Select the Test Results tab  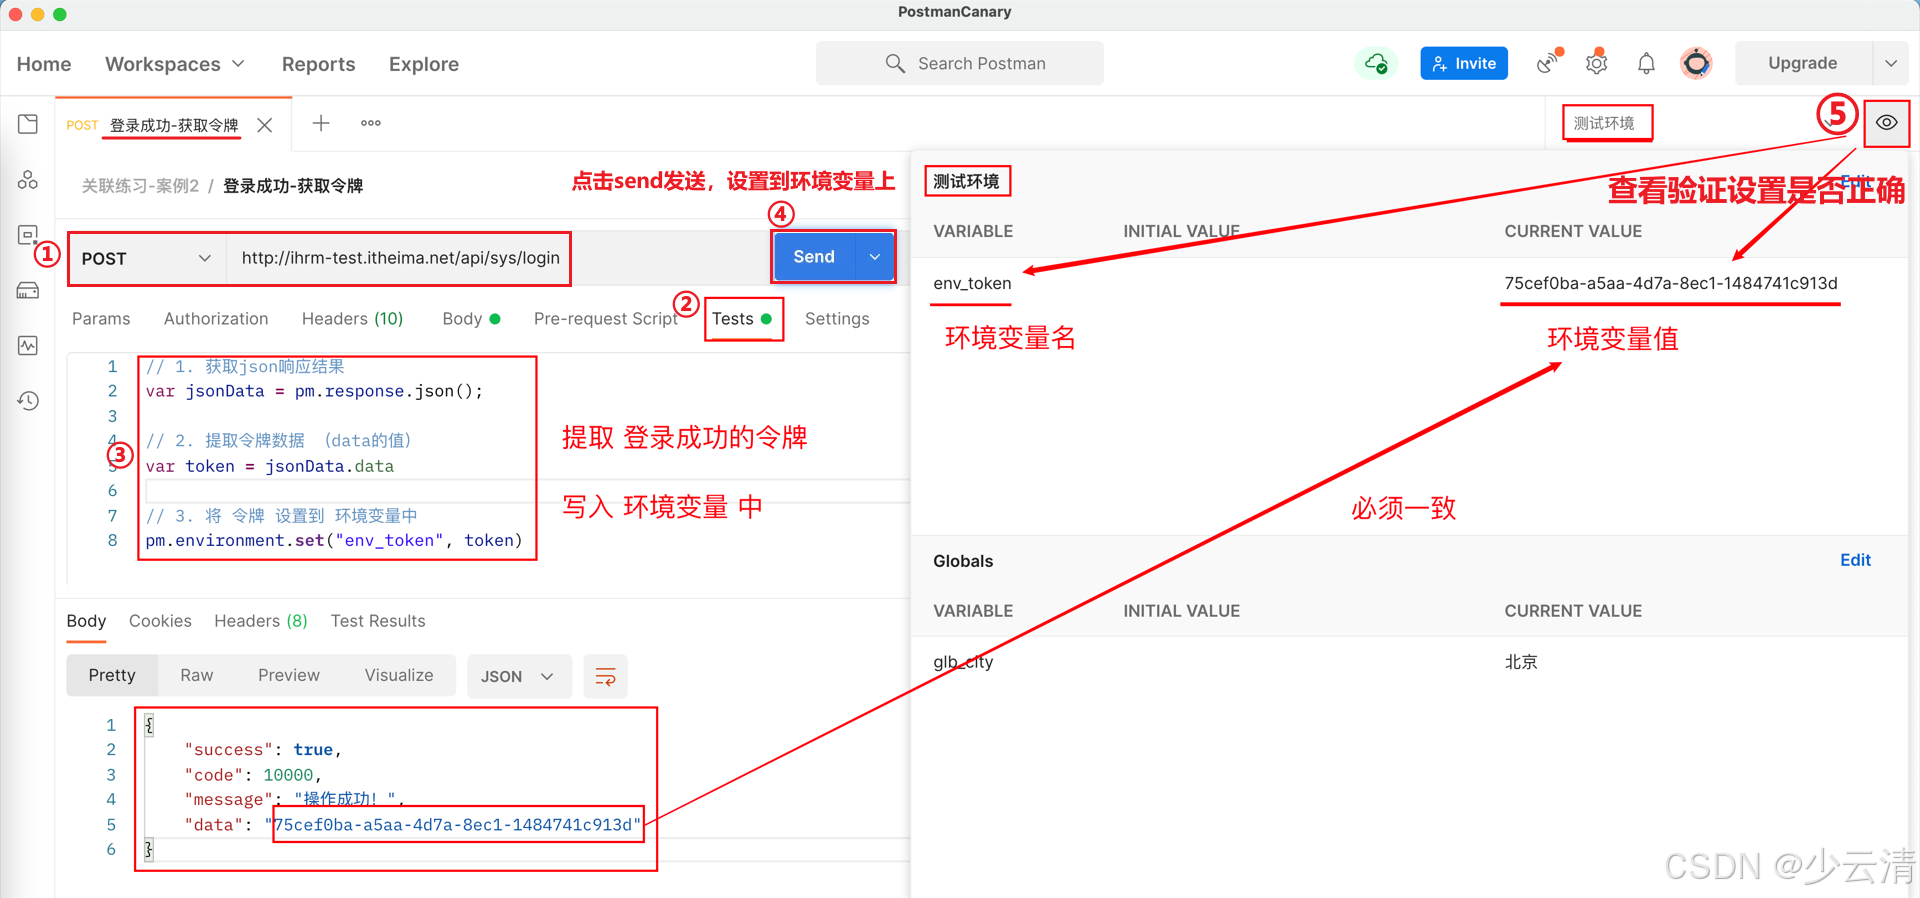click(x=378, y=621)
